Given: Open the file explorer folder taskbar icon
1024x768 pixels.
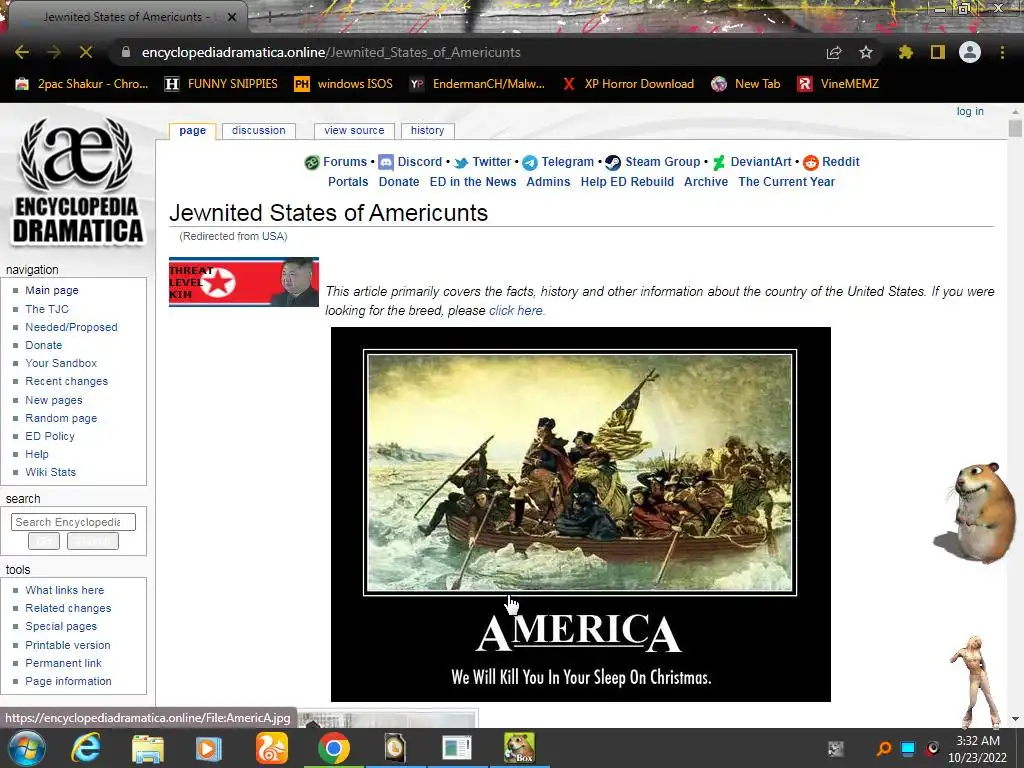Looking at the screenshot, I should click(148, 748).
